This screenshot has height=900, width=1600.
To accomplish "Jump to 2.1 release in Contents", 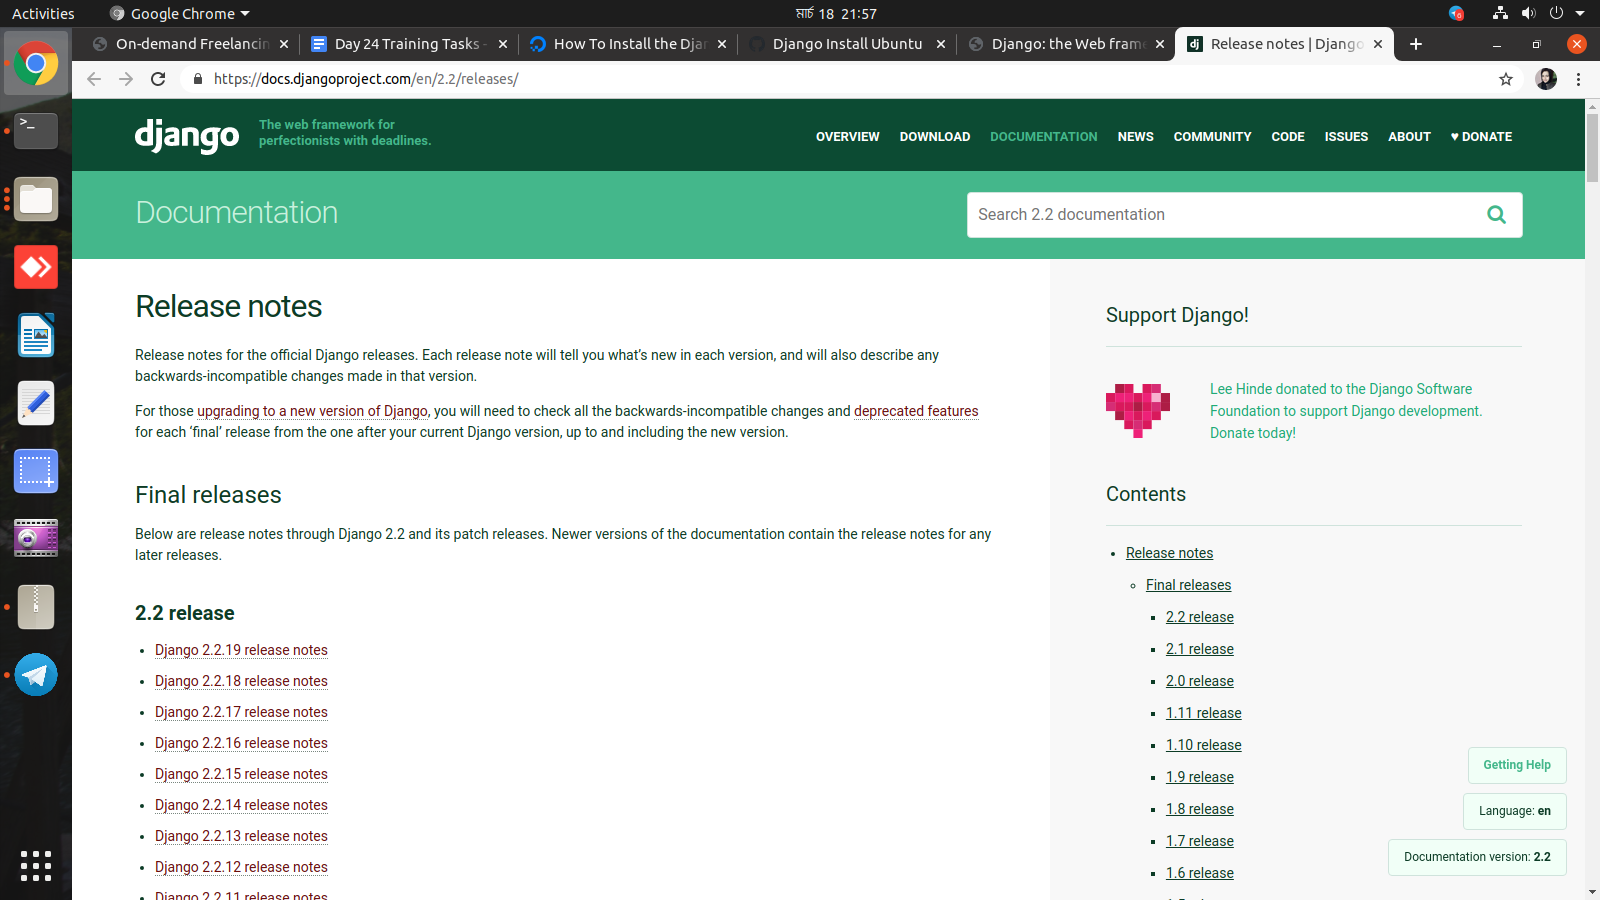I will [x=1200, y=649].
